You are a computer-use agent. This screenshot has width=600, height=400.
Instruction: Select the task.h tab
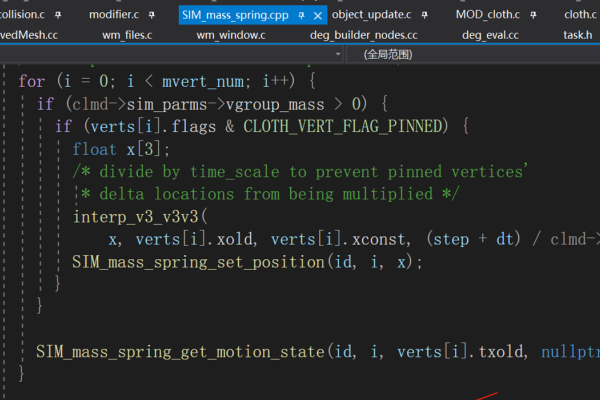click(x=577, y=34)
